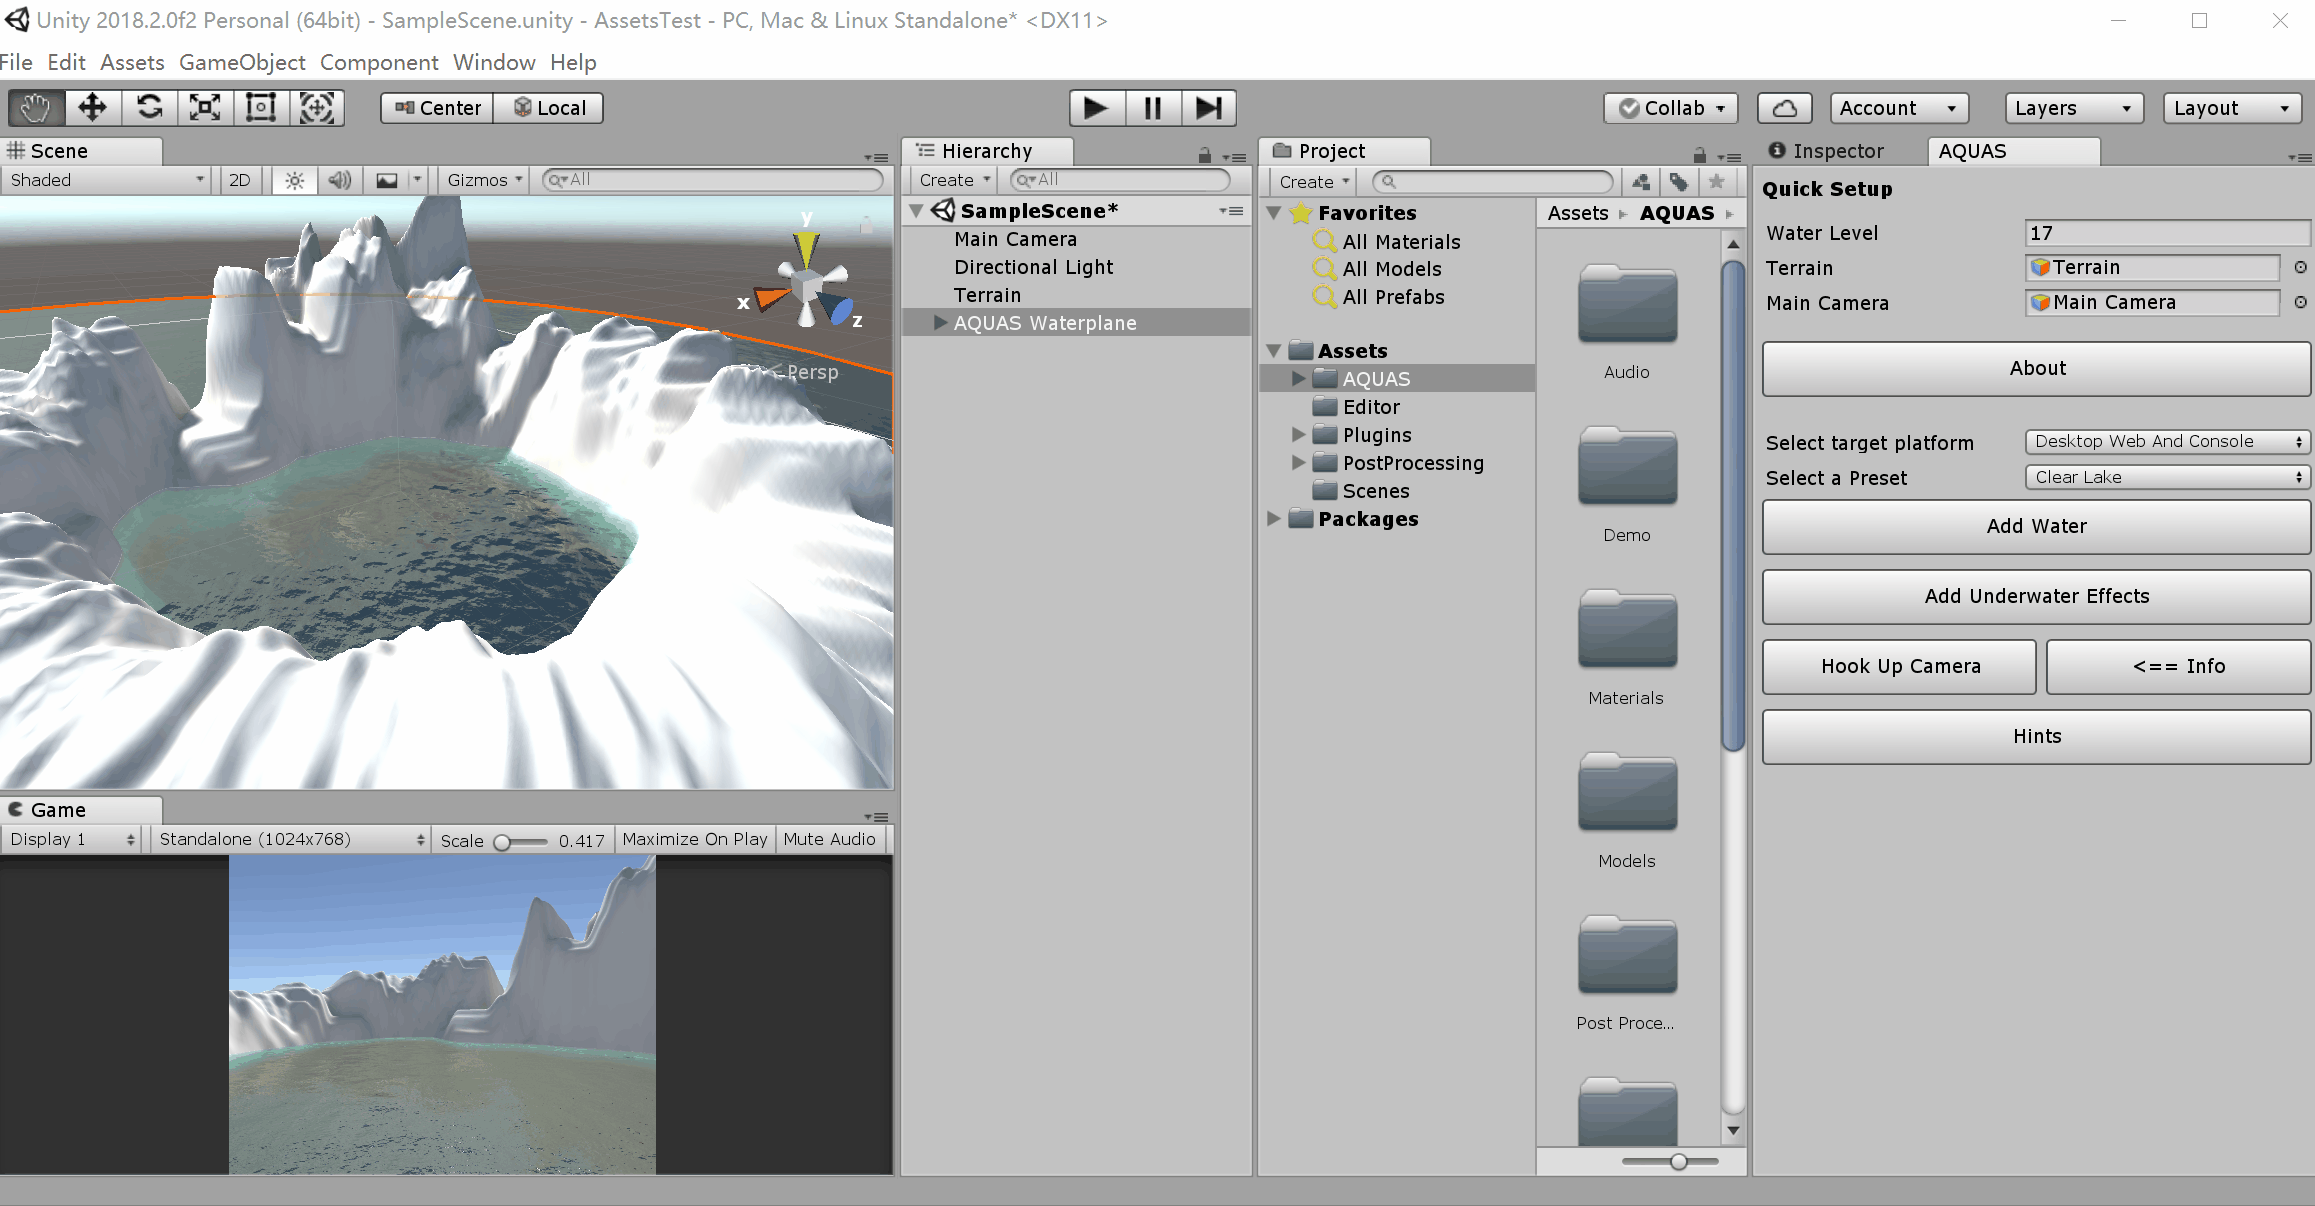Select the Hand tool
Viewport: 2315px width, 1206px height.
point(37,108)
